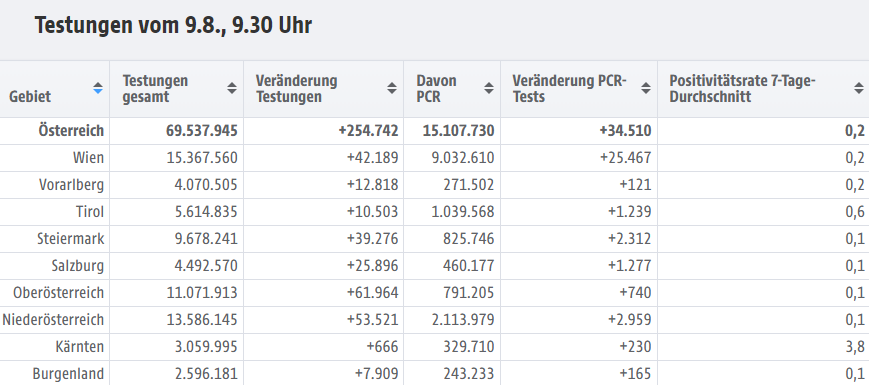Sort table by Gebiet column icon

pos(98,88)
